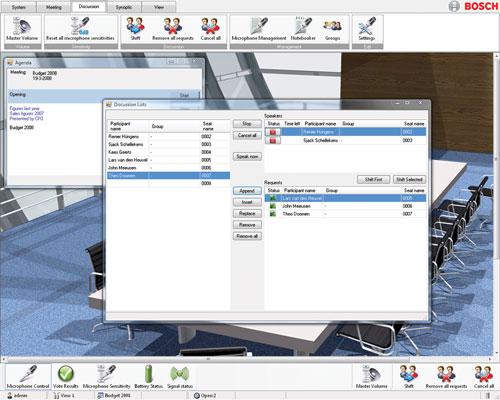Image resolution: width=500 pixels, height=400 pixels.
Task: Click Sales figures 2007 agenda link
Action: pyautogui.click(x=27, y=113)
